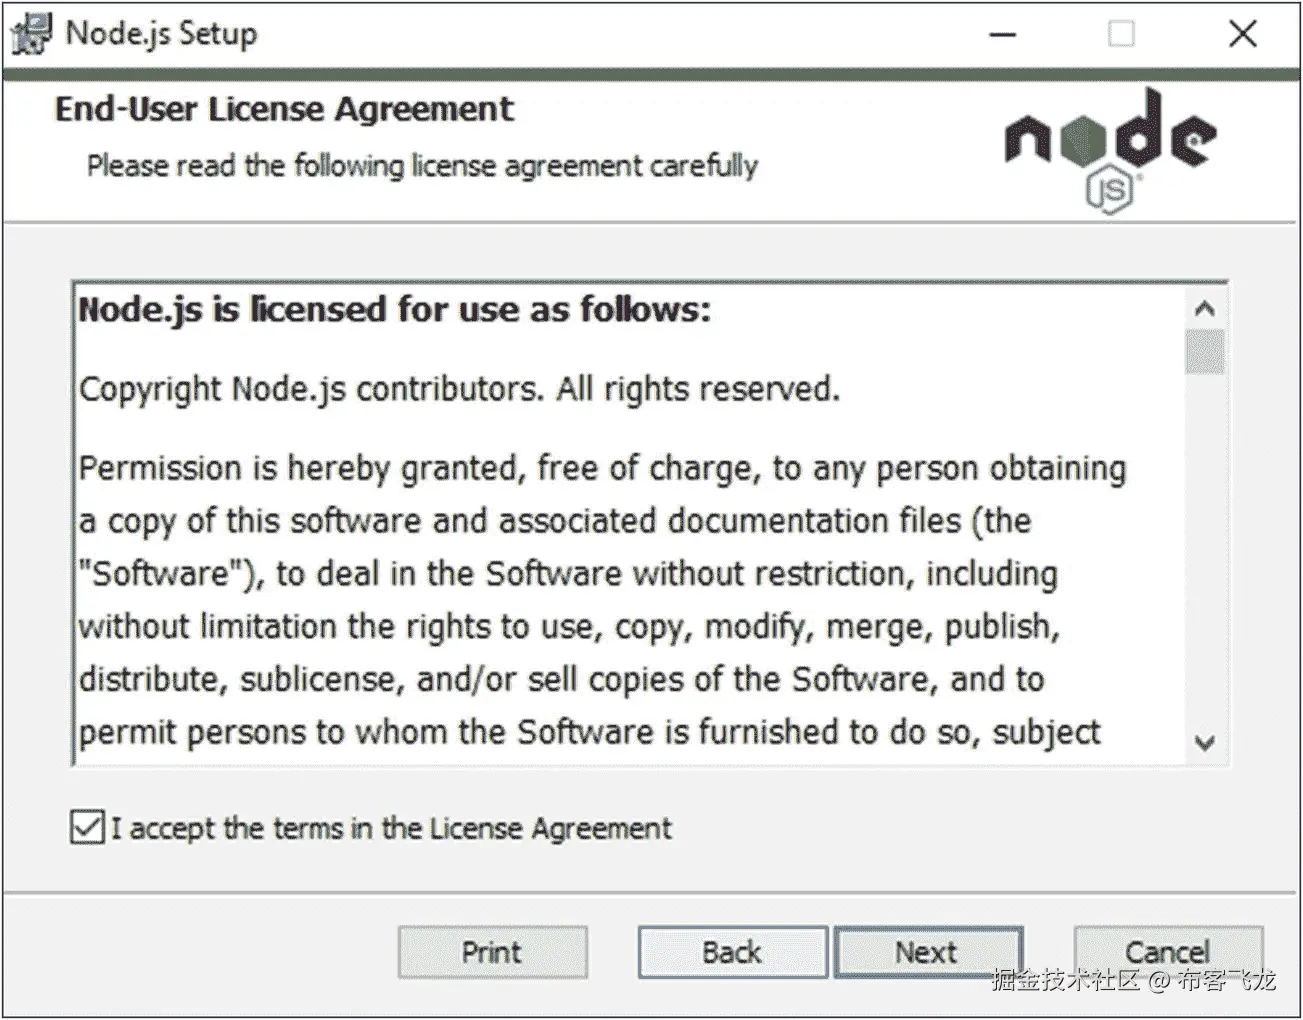Viewport: 1303px width, 1020px height.
Task: Cancel the Node.js installation
Action: [1167, 952]
